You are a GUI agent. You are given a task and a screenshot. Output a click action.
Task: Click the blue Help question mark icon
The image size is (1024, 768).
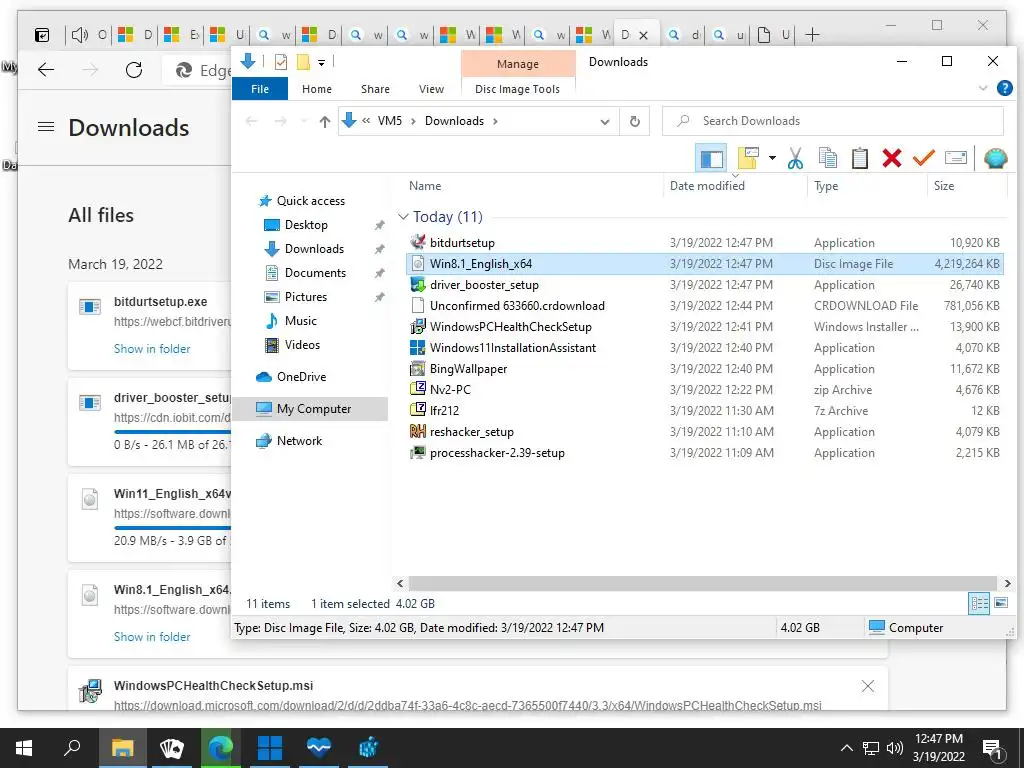(x=1004, y=88)
